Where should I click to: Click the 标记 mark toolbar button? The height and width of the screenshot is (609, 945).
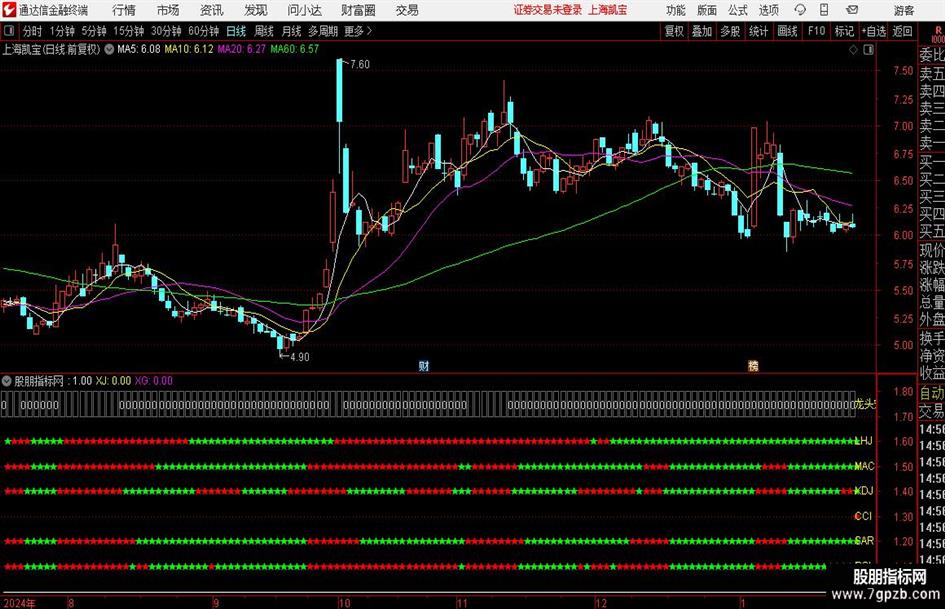tap(844, 31)
